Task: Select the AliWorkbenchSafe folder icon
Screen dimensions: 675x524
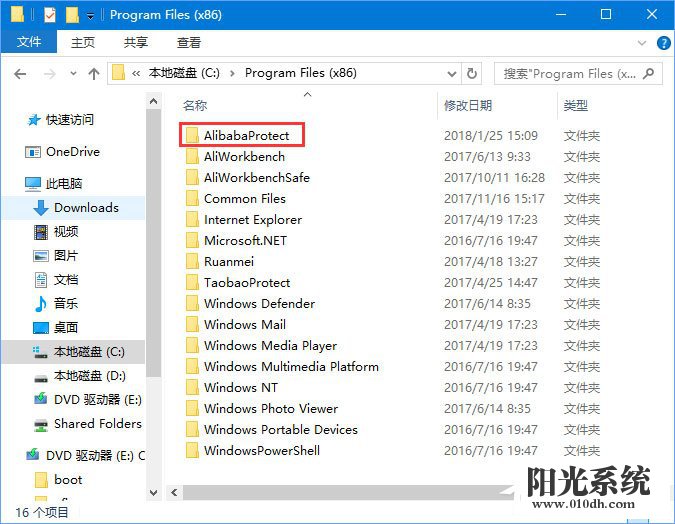Action: (x=192, y=177)
